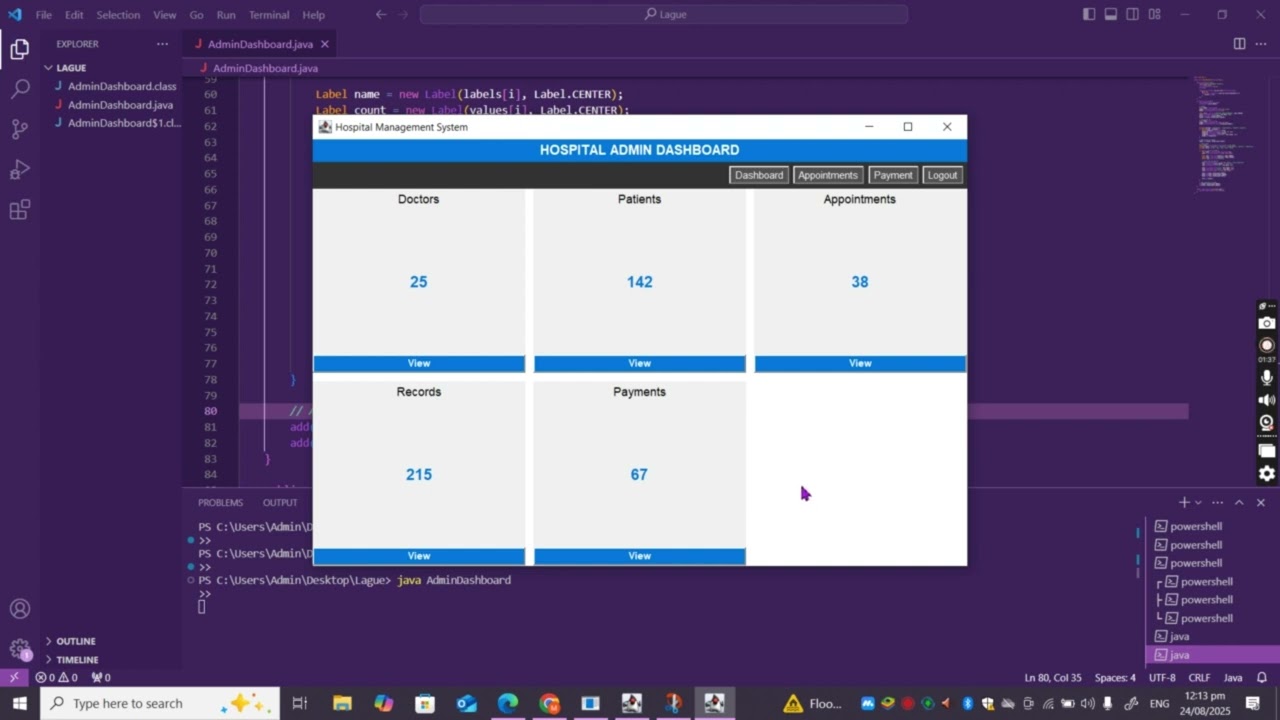Maximize the terminal panel with chevron
The image size is (1280, 720).
[x=1239, y=502]
